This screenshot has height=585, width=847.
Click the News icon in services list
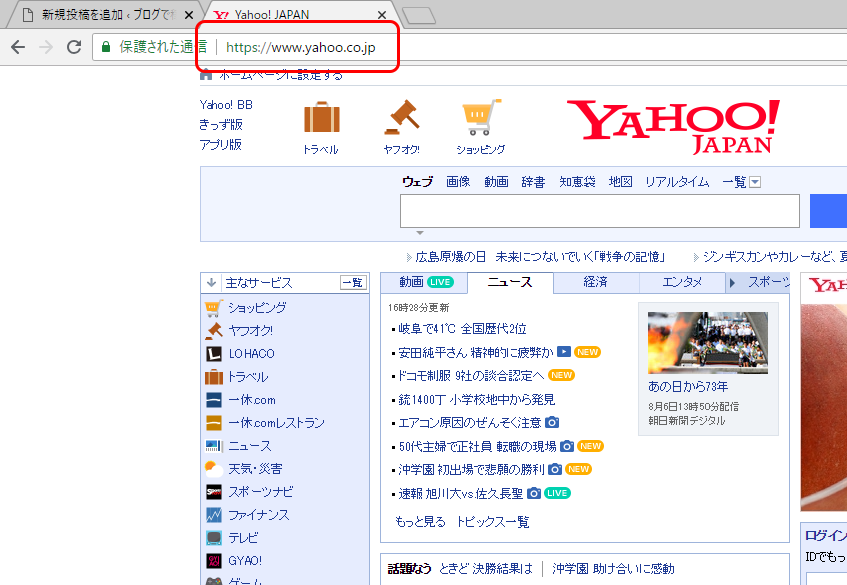click(214, 446)
